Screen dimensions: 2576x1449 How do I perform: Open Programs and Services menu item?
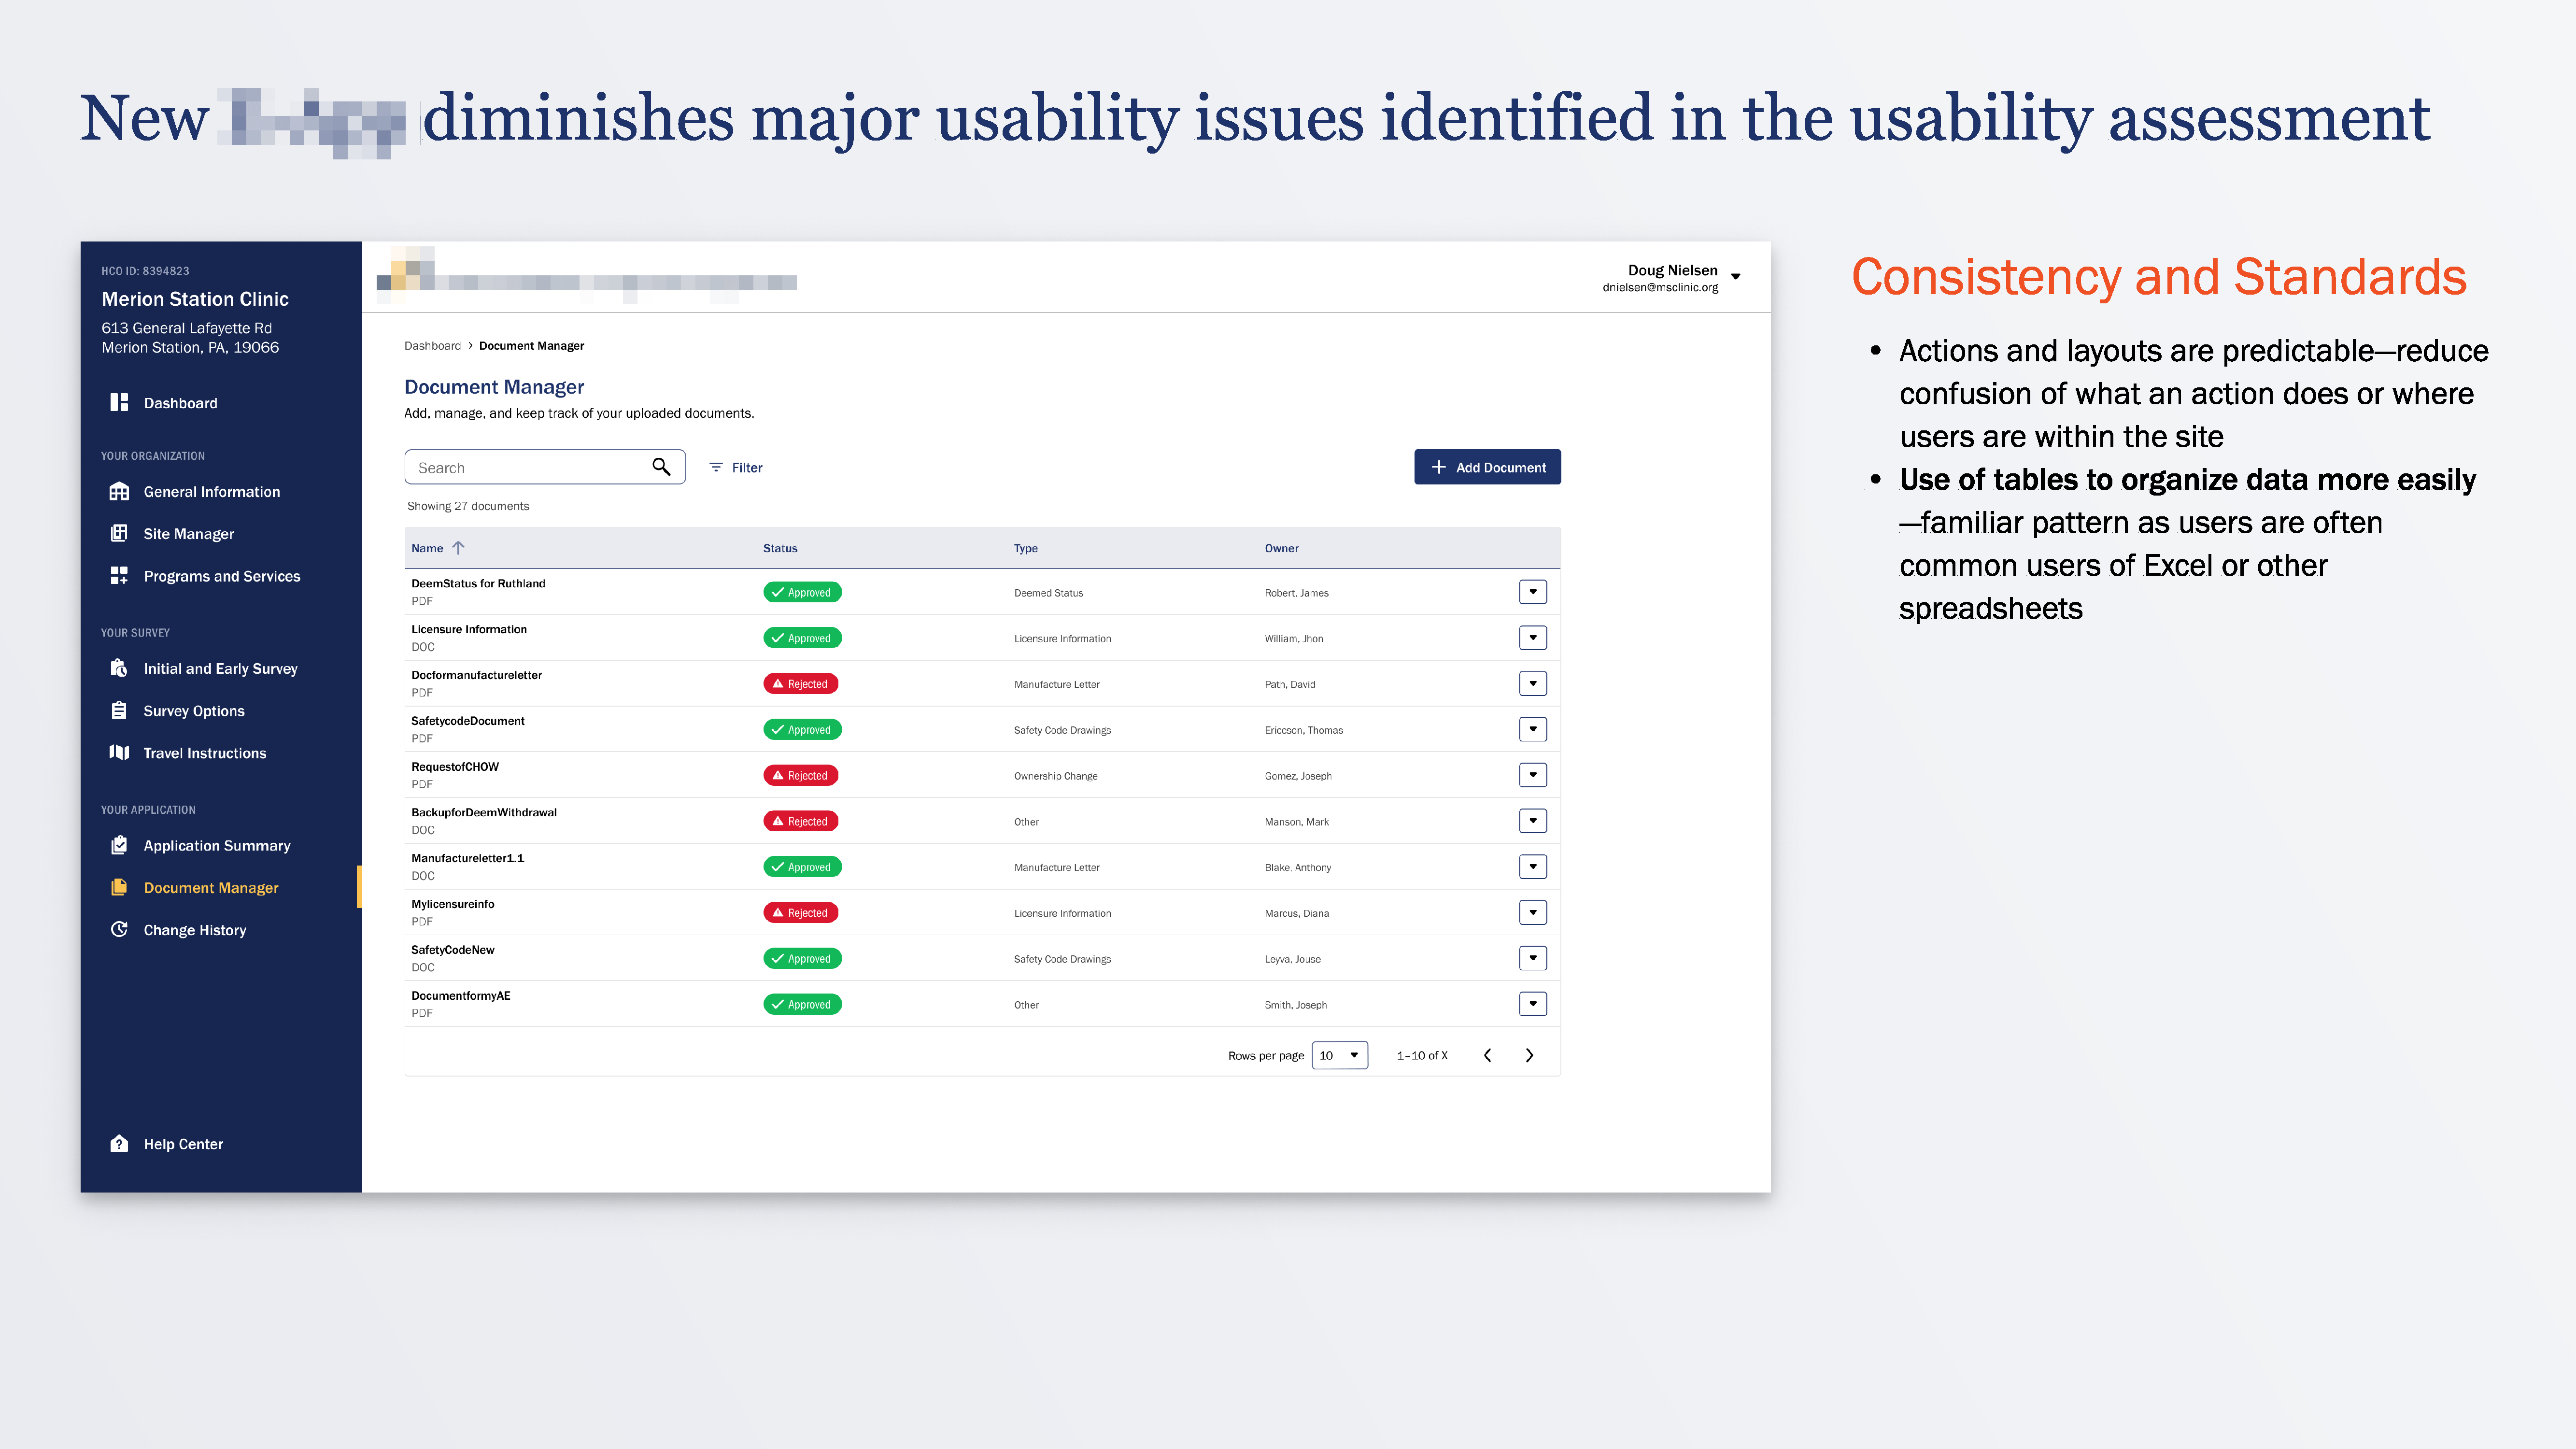tap(222, 576)
